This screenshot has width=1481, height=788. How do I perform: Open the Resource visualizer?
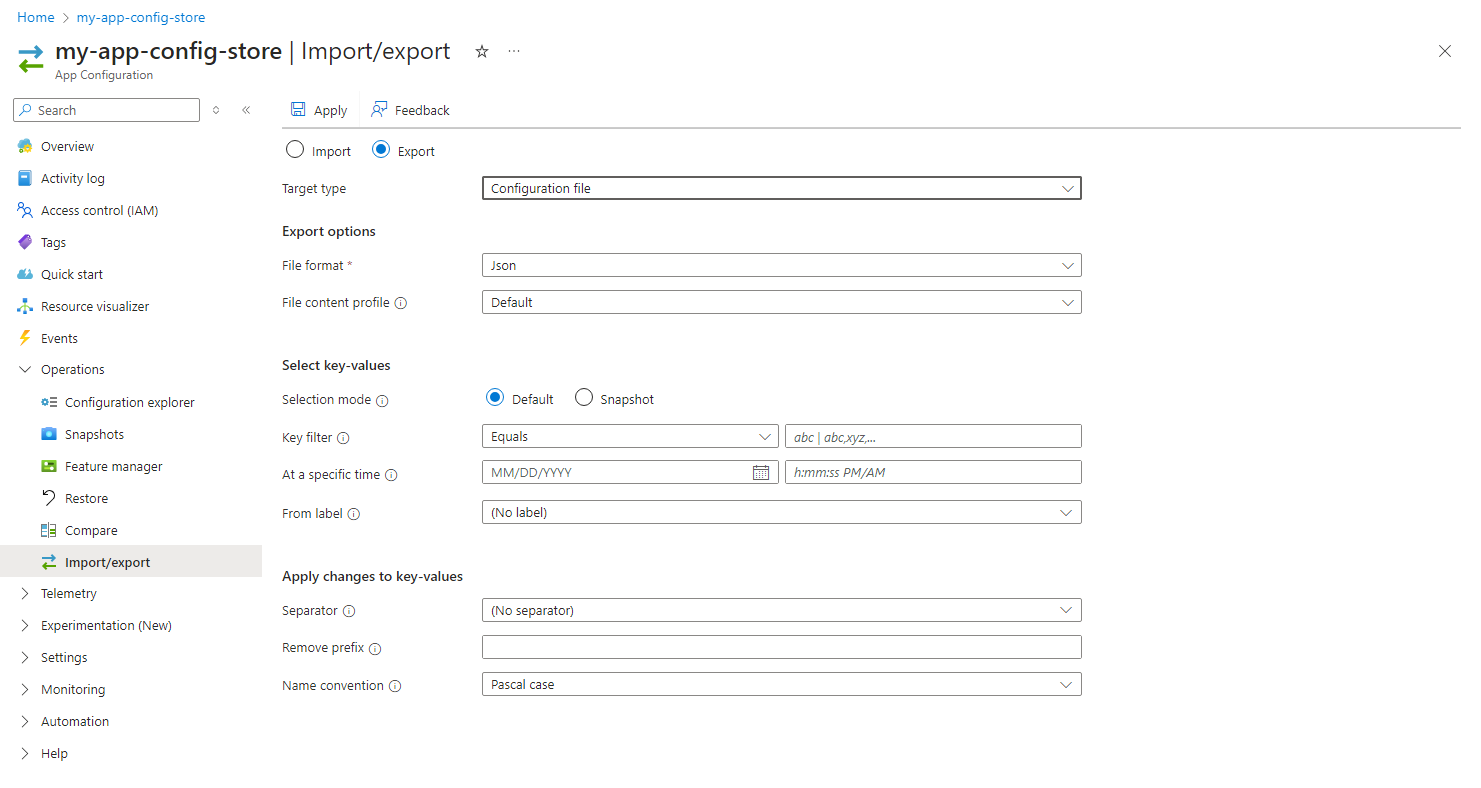pyautogui.click(x=95, y=306)
